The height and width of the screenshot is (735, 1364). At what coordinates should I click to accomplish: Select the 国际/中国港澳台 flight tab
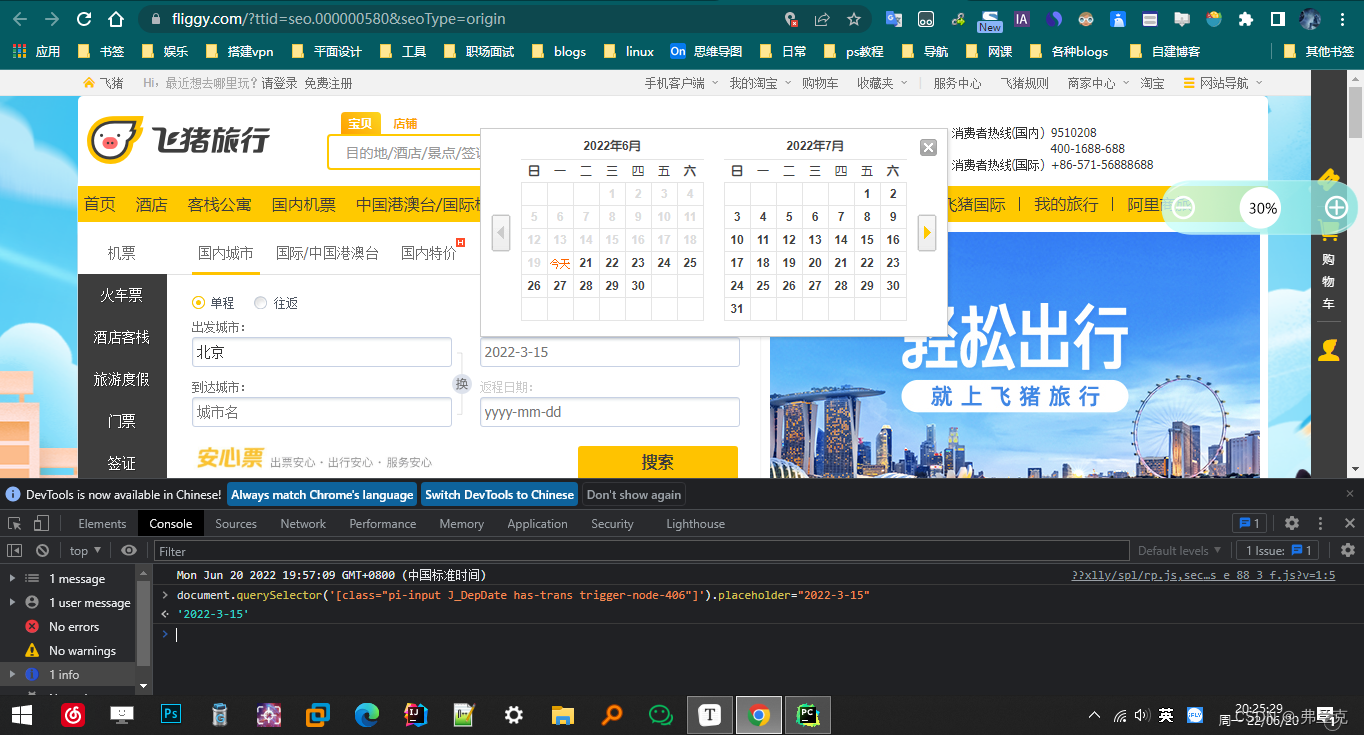coord(327,253)
